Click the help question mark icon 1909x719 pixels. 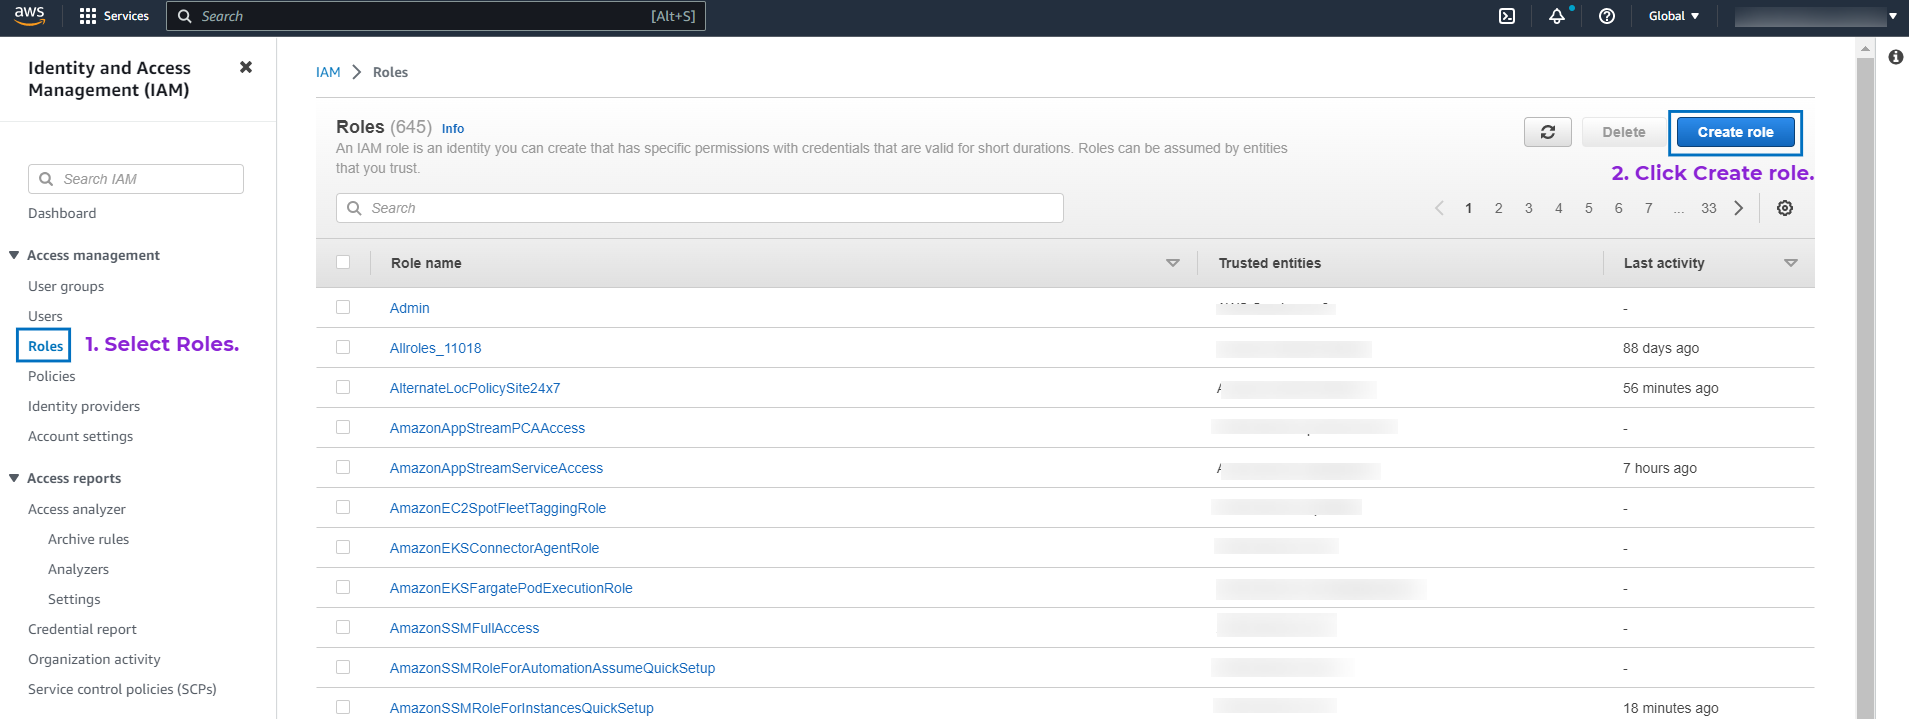pyautogui.click(x=1607, y=16)
